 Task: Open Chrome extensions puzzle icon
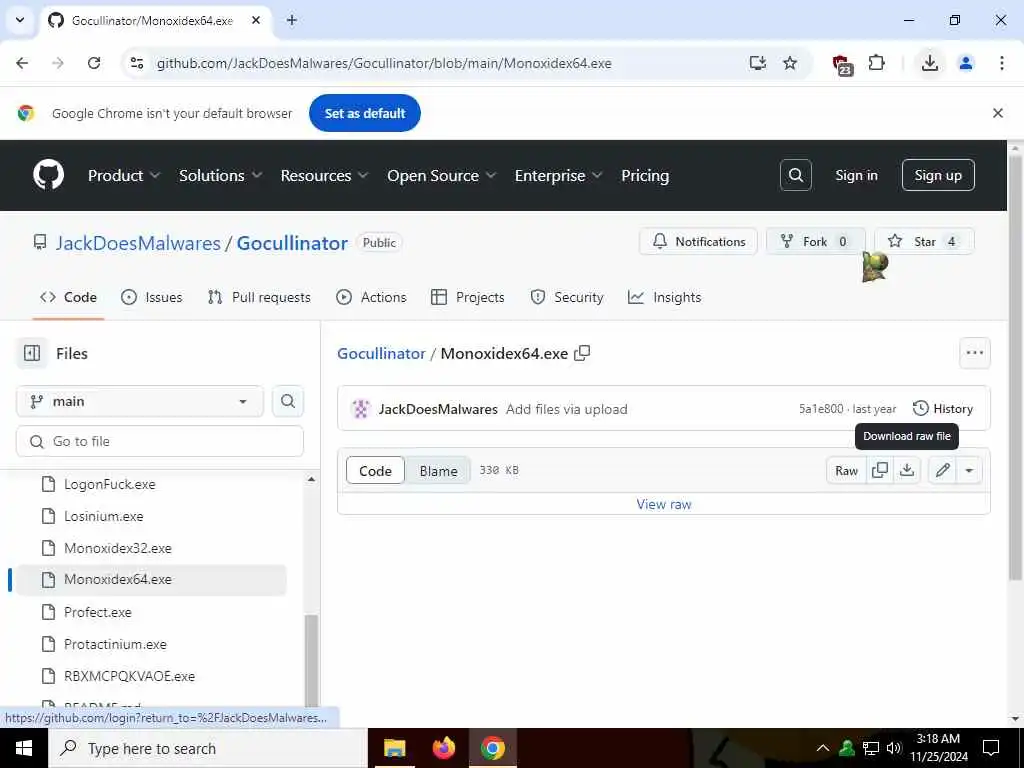[x=876, y=63]
